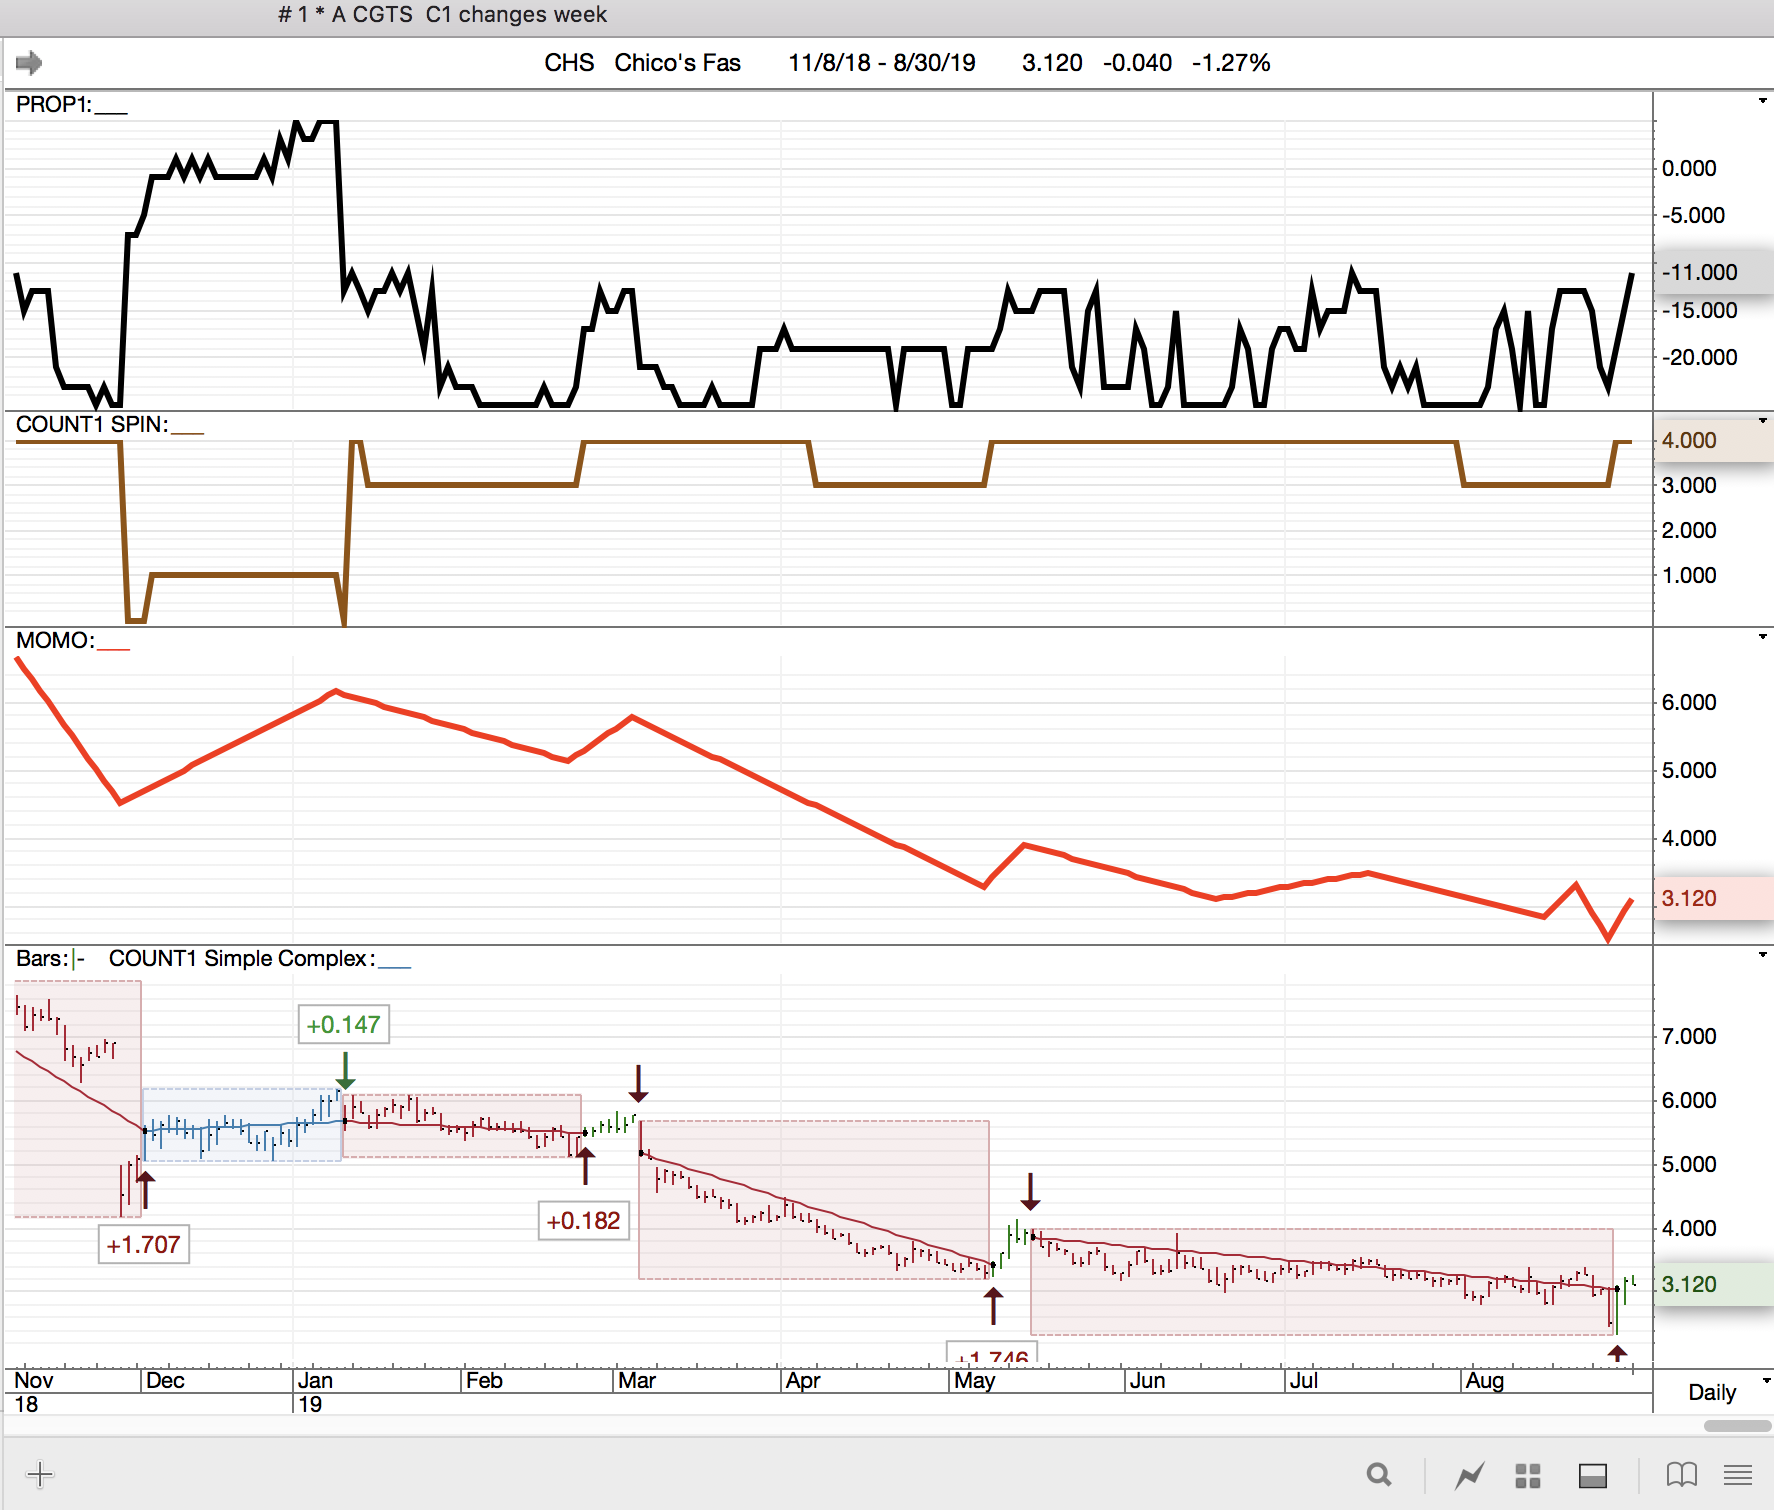The height and width of the screenshot is (1510, 1774).
Task: Toggle the bottom split panel icon
Action: 1592,1475
